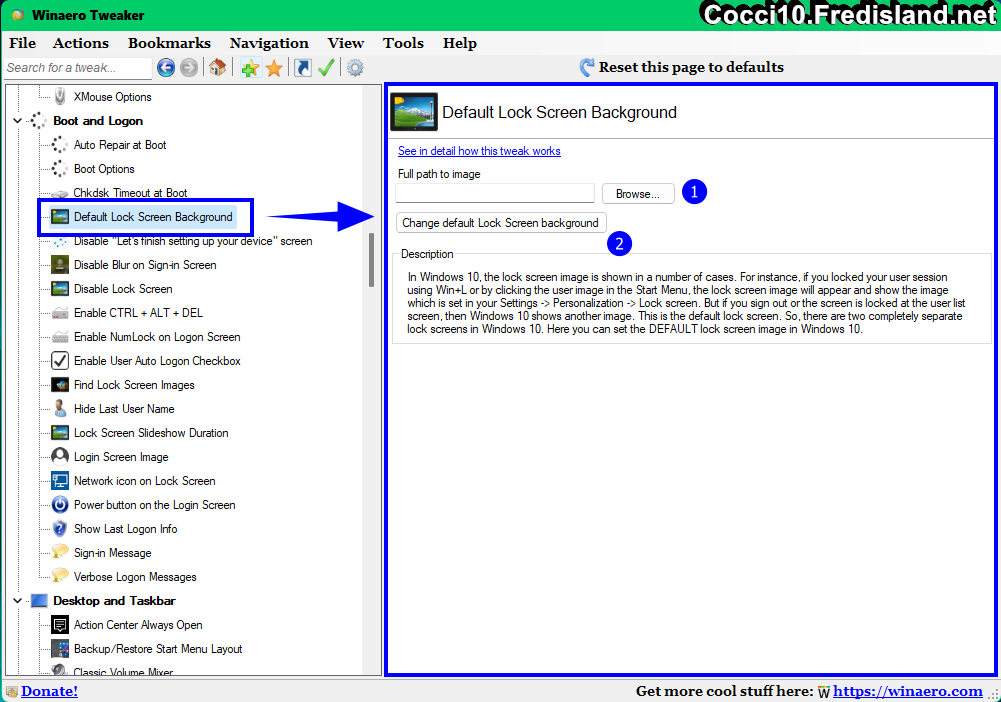The height and width of the screenshot is (702, 1001).
Task: Select the Verbose Logon Messages label
Action: 135,577
